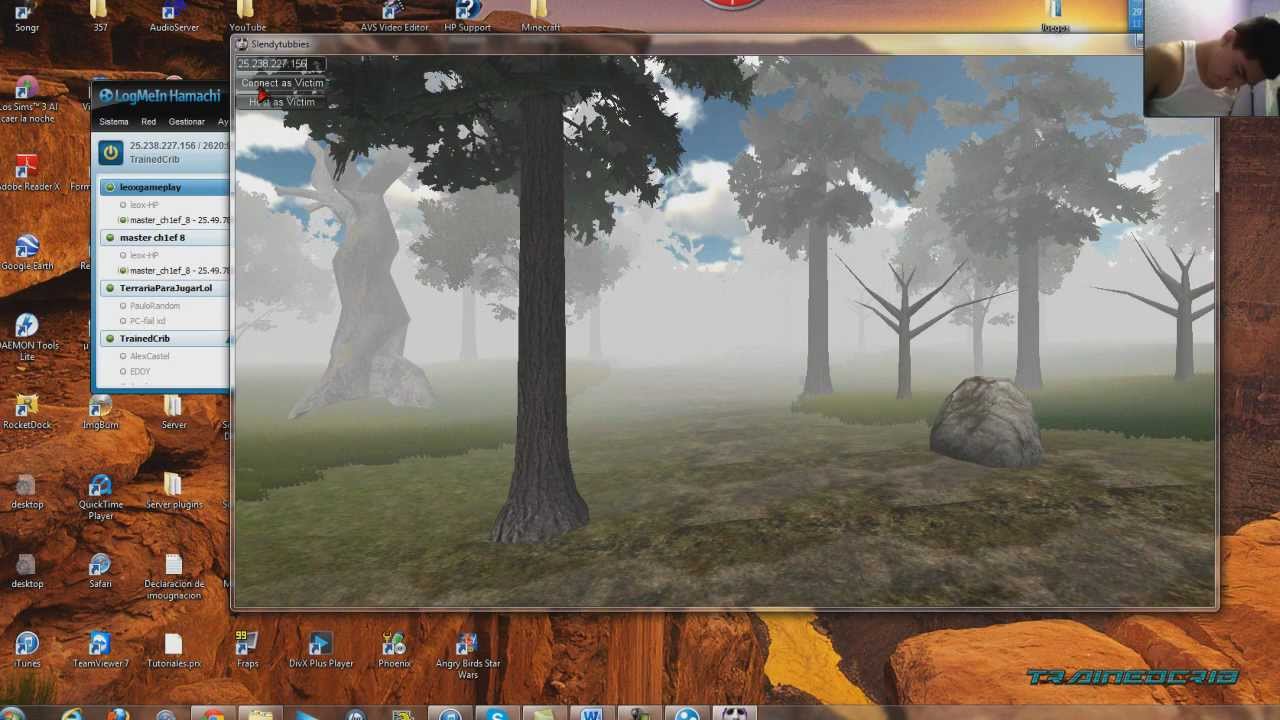Screen dimensions: 1280x720
Task: Open the Tutoriales.prx file
Action: pos(174,649)
